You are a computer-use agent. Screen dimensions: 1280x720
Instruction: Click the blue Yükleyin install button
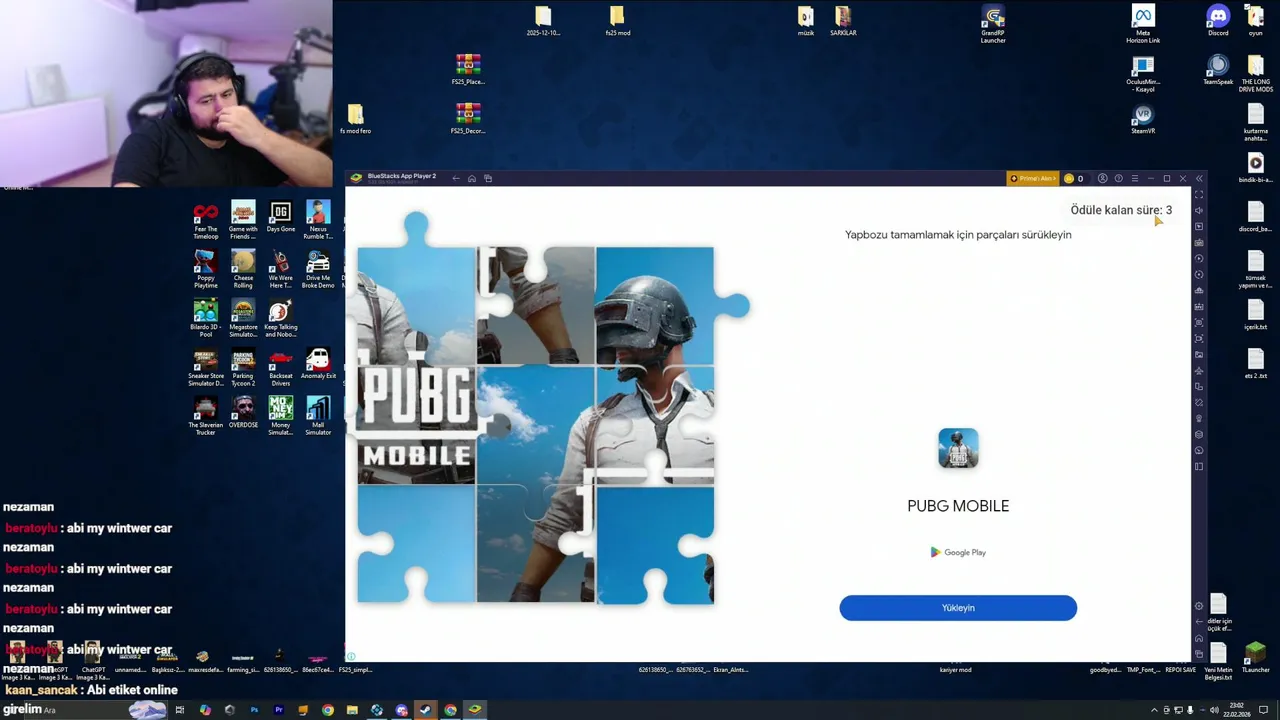(958, 608)
